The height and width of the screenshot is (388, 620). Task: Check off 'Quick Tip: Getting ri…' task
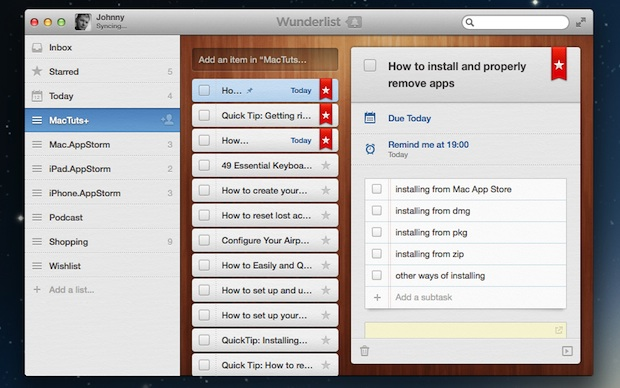click(x=204, y=115)
